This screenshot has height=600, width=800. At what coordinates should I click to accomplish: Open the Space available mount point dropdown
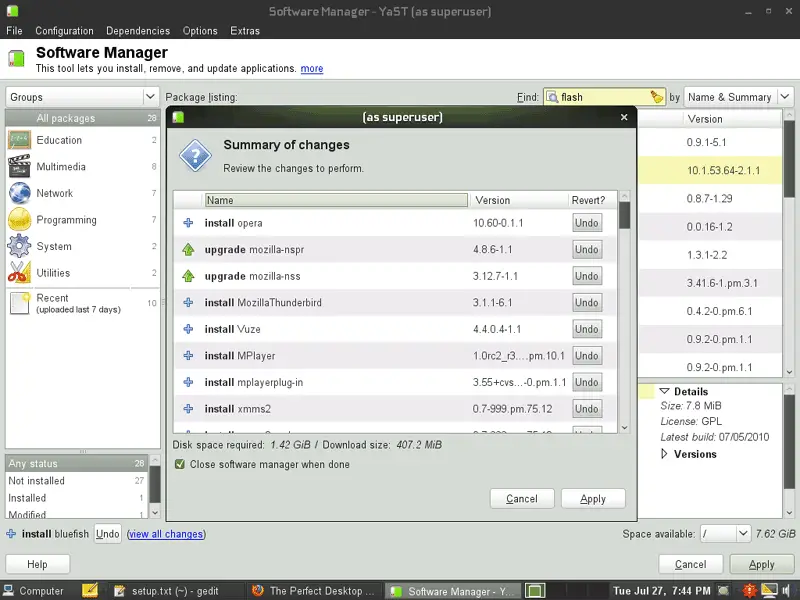point(725,534)
